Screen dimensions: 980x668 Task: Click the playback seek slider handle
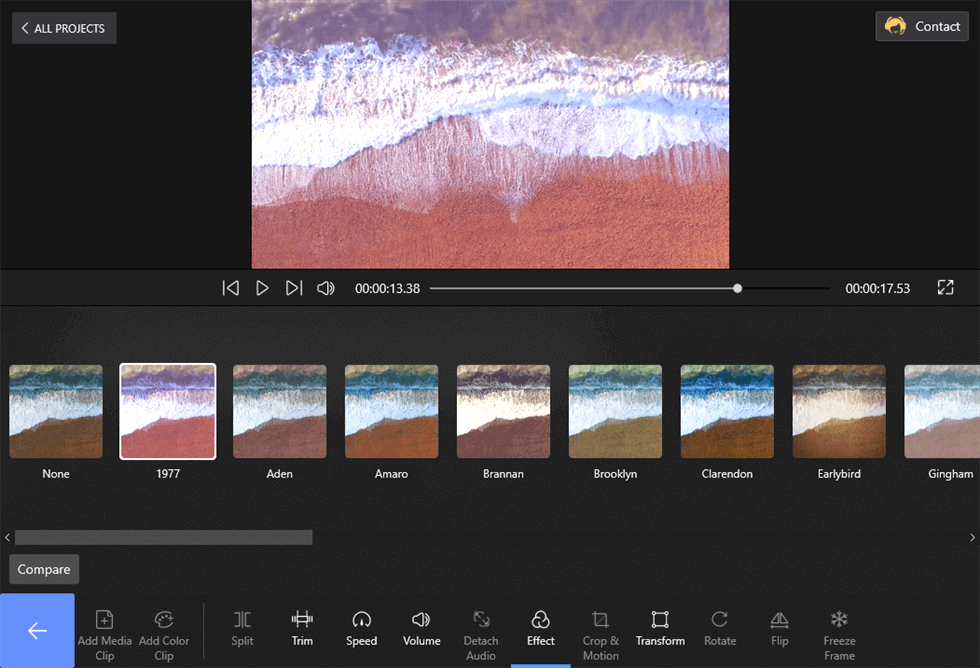pyautogui.click(x=738, y=289)
